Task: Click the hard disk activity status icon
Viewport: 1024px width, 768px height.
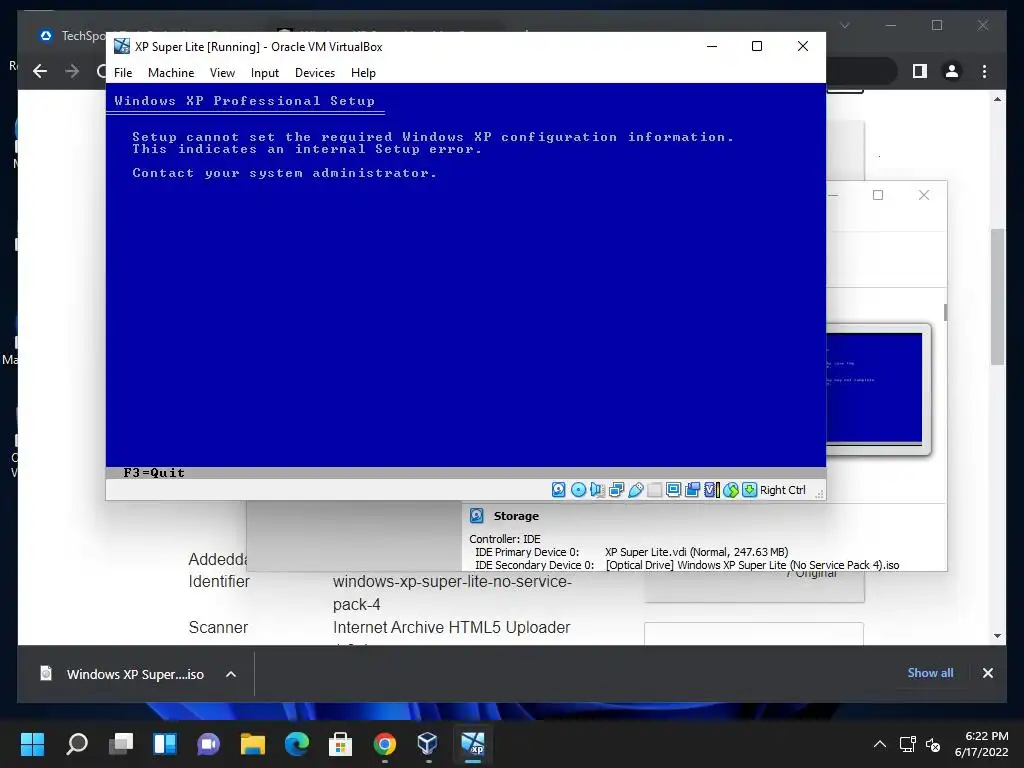Action: 558,490
